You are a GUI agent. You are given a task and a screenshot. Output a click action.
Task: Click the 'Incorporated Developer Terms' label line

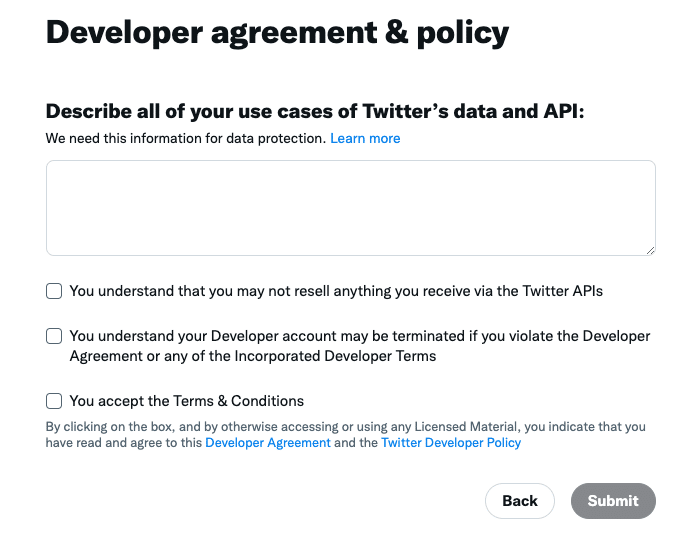(x=253, y=355)
